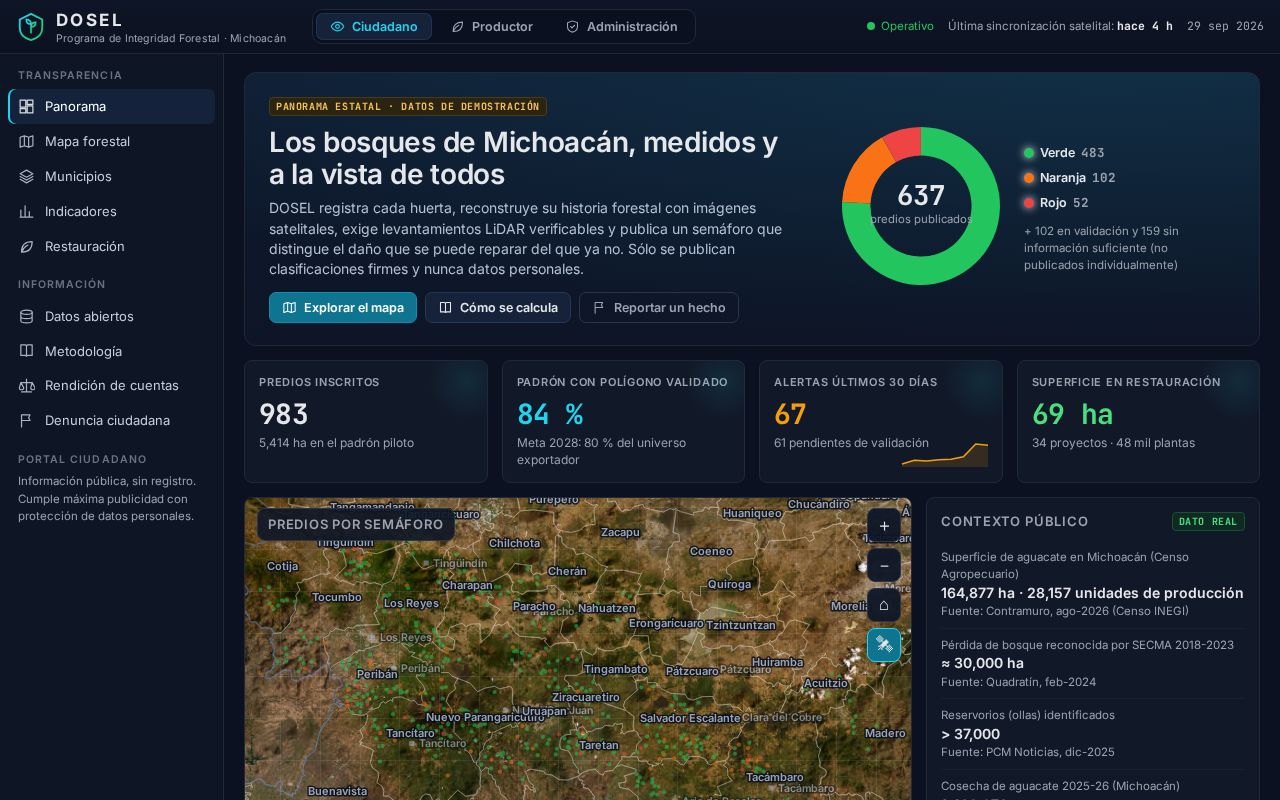This screenshot has height=800, width=1280.
Task: Click 61 pendientes de validación text
Action: [851, 443]
